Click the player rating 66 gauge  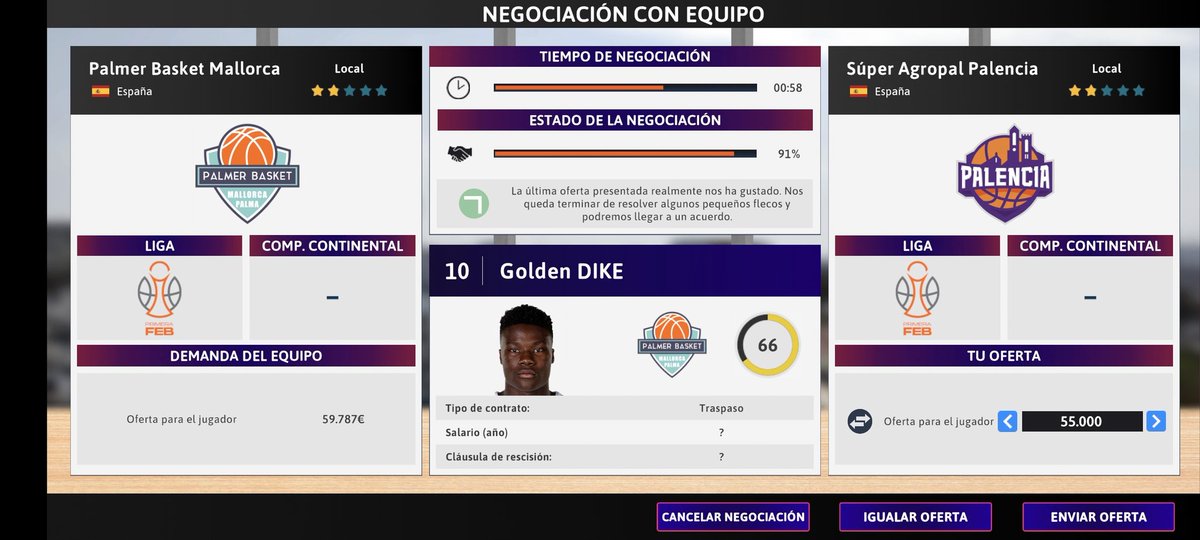pos(768,345)
